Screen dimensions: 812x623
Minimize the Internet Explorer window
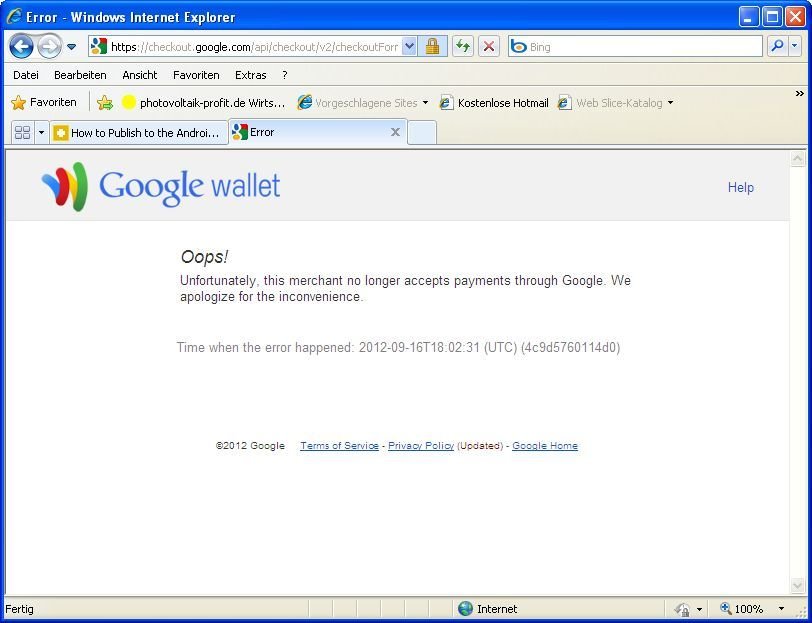pos(748,17)
